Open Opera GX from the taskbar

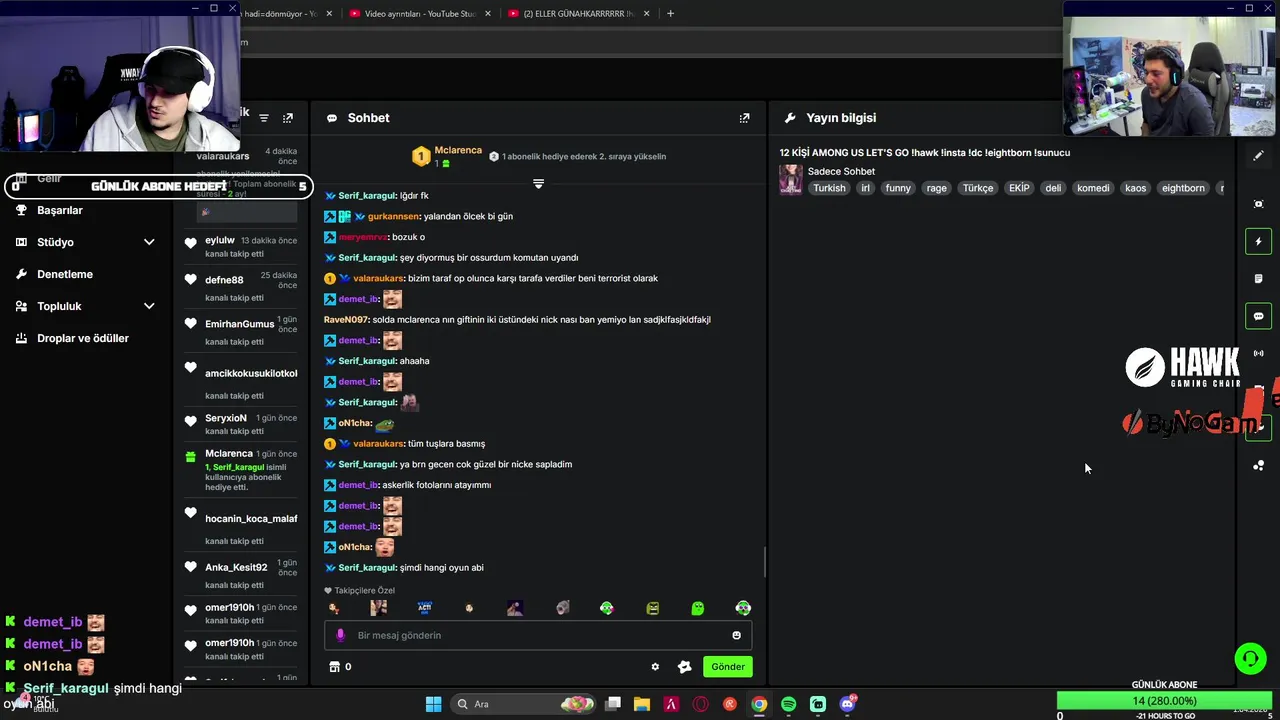point(701,704)
